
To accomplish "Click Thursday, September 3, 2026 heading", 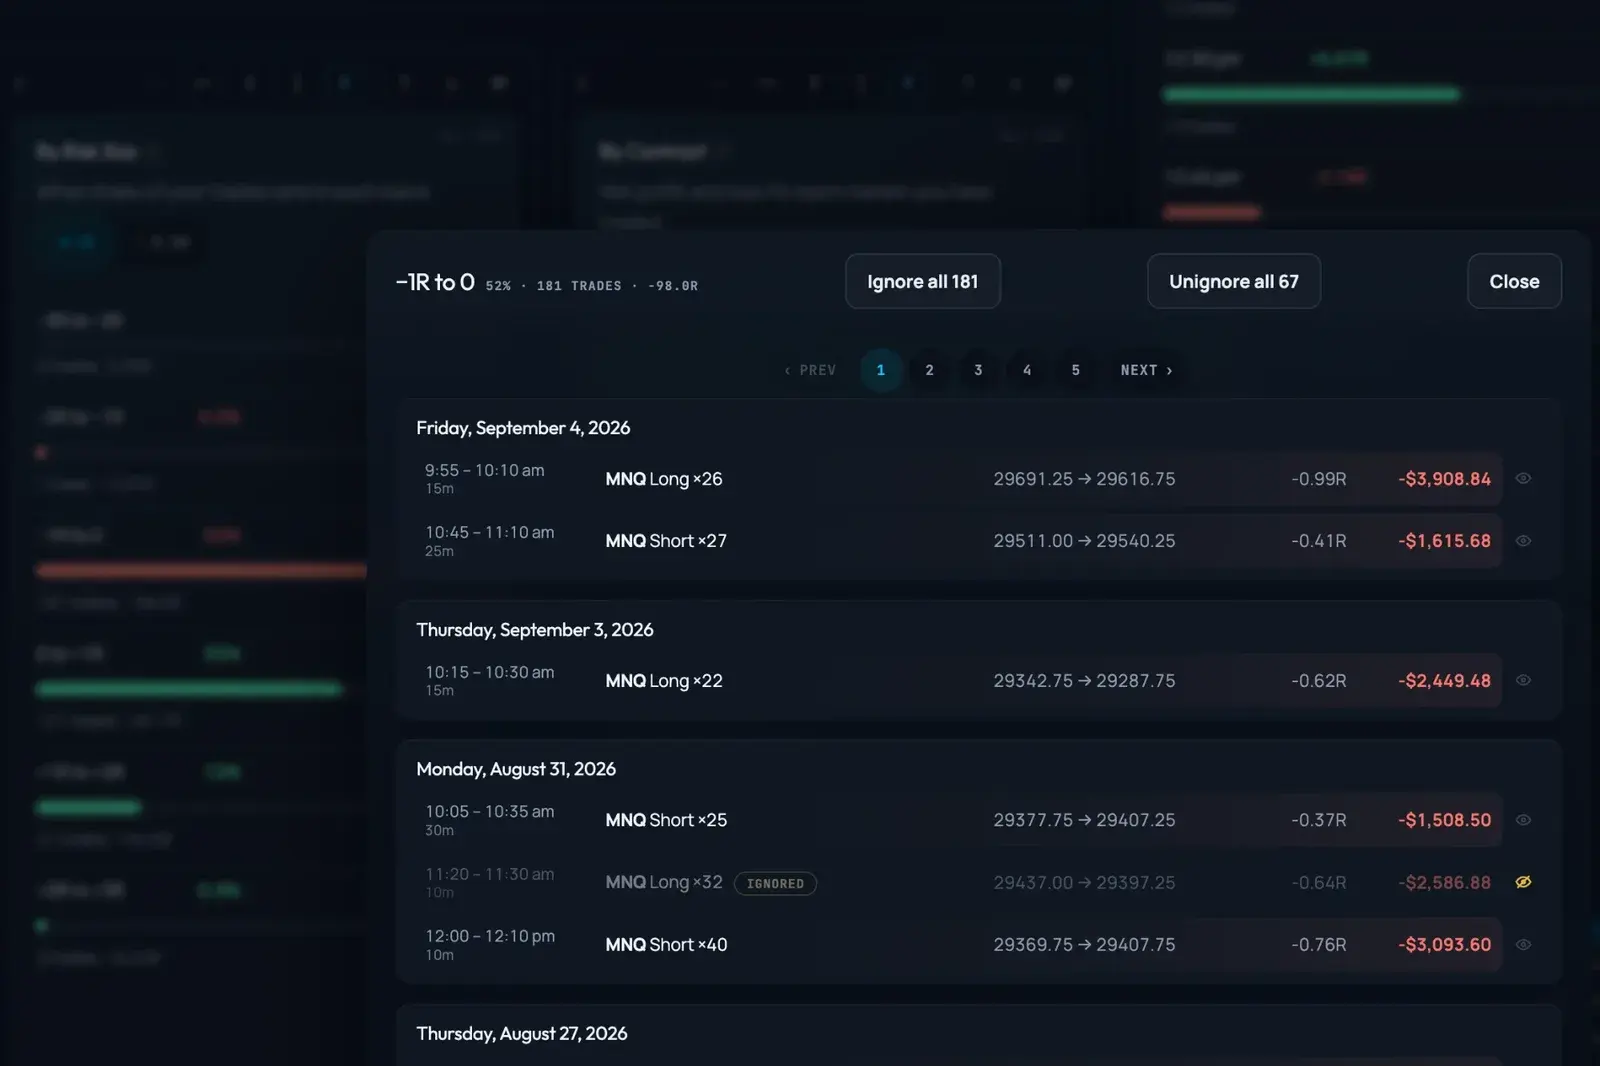I will pos(535,630).
